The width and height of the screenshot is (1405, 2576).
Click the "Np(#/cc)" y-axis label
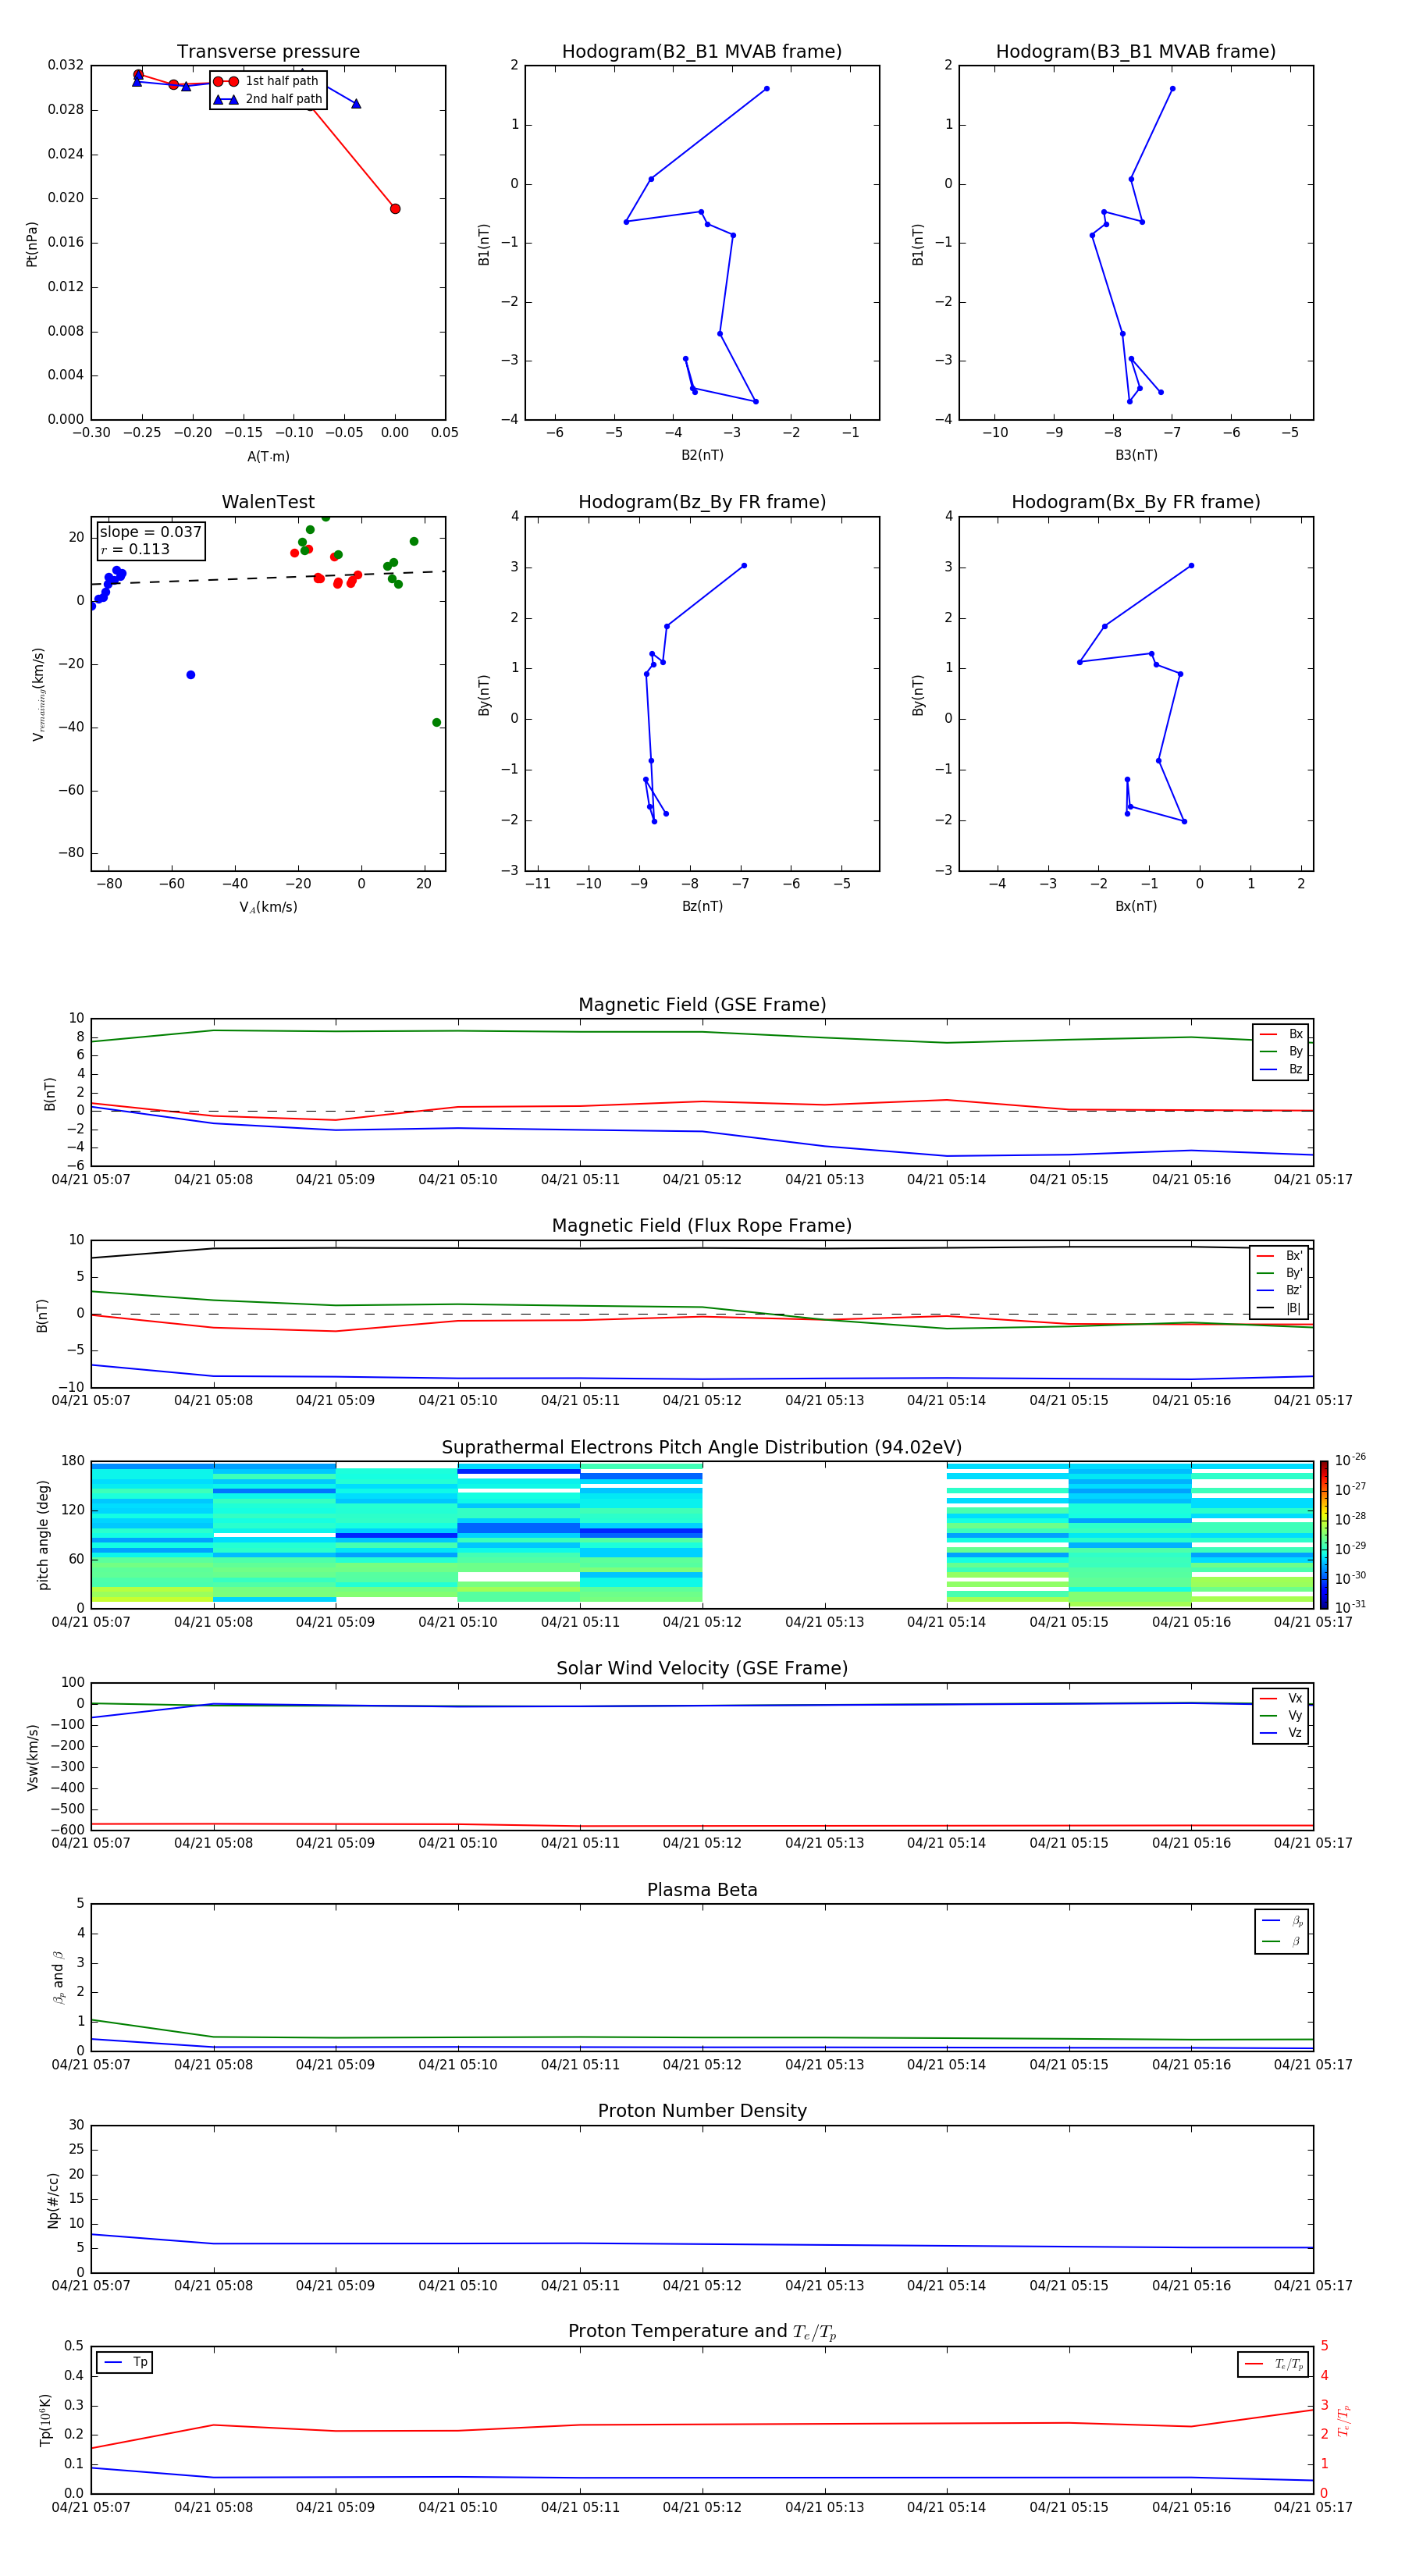click(x=53, y=2200)
